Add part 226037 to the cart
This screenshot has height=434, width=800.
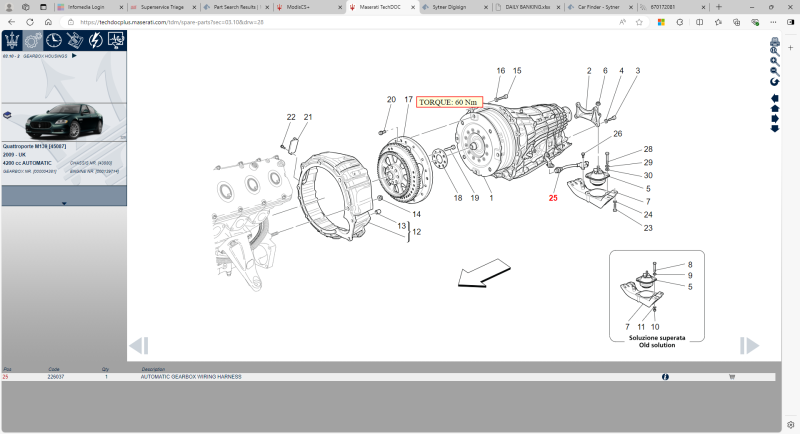(x=732, y=377)
